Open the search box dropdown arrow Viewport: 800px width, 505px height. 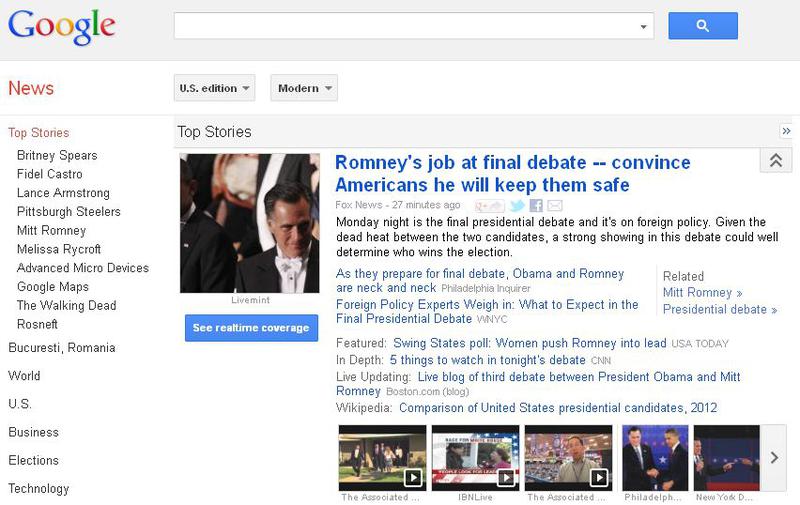point(643,27)
